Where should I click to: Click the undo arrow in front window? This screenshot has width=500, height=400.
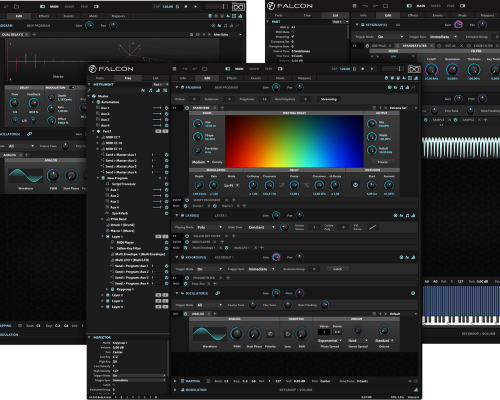pyautogui.click(x=185, y=69)
